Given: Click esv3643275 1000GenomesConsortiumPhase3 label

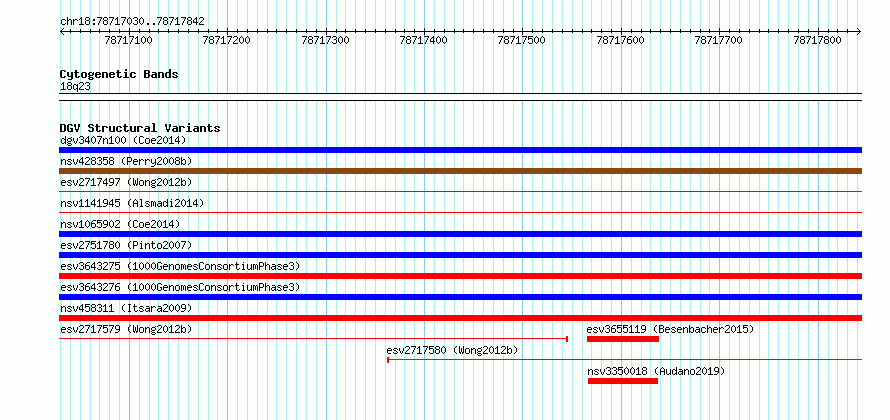Looking at the screenshot, I should pyautogui.click(x=180, y=266).
